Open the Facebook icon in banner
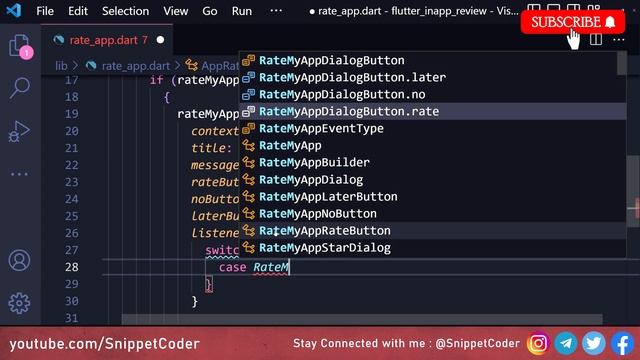 [622, 343]
